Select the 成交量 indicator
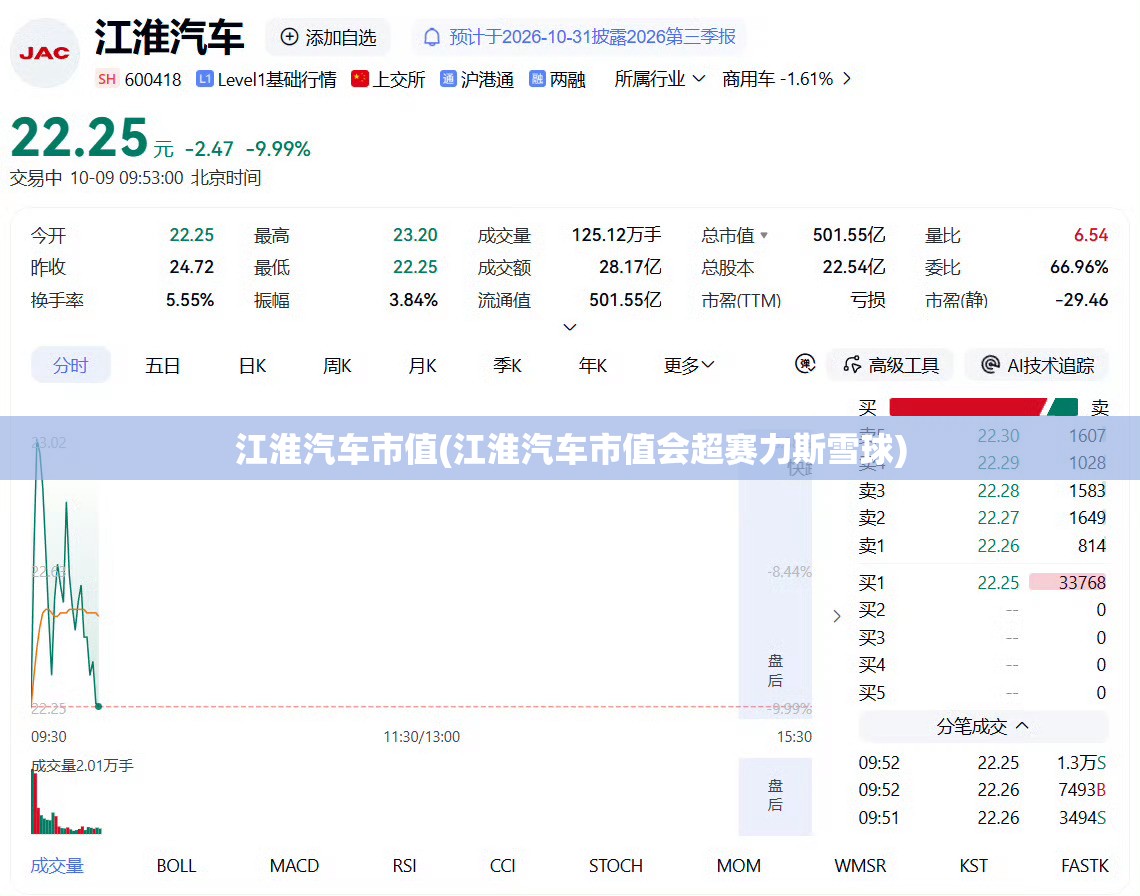The height and width of the screenshot is (896, 1140). pos(57,865)
